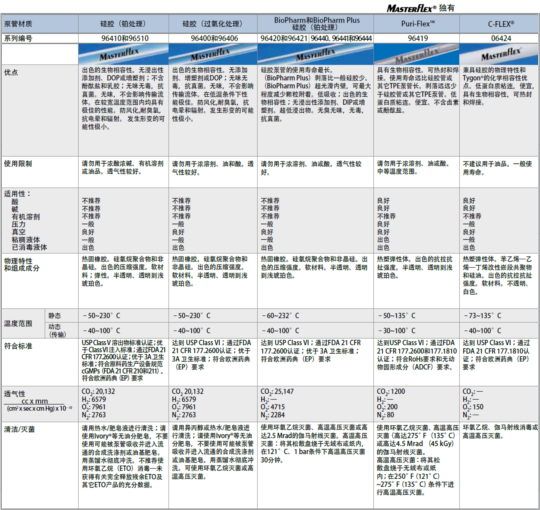540x510 pixels.
Task: Click the standards text in the C-FLEX column
Action: coord(497,355)
